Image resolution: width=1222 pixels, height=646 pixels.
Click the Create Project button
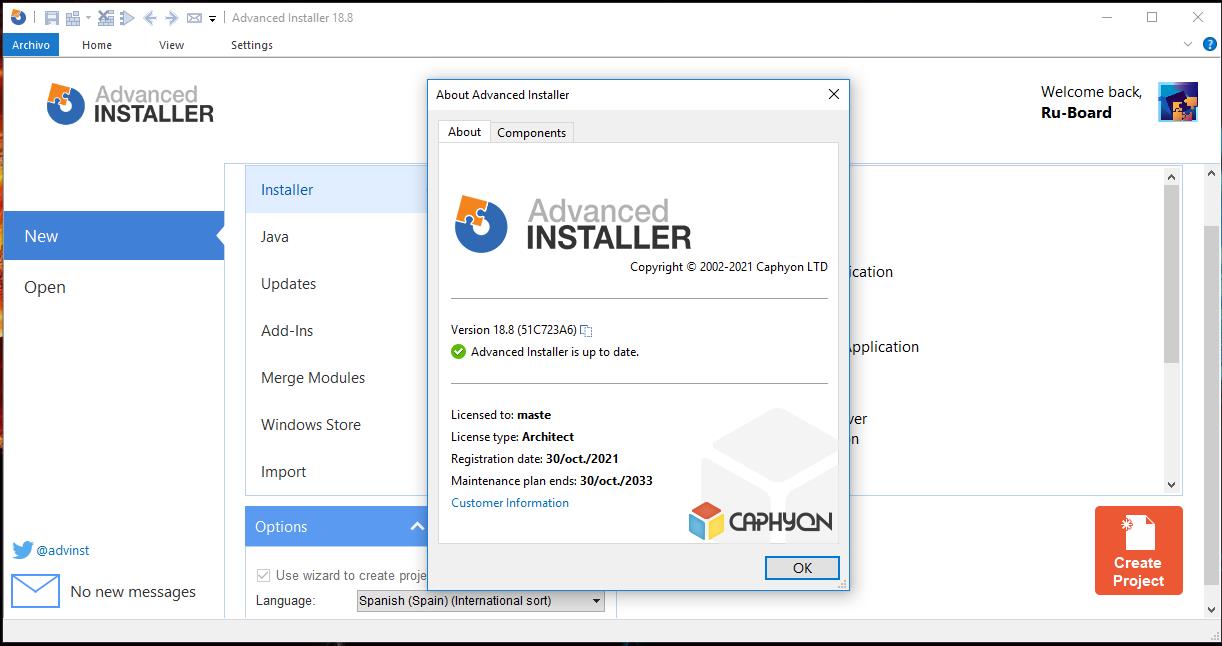[1138, 550]
